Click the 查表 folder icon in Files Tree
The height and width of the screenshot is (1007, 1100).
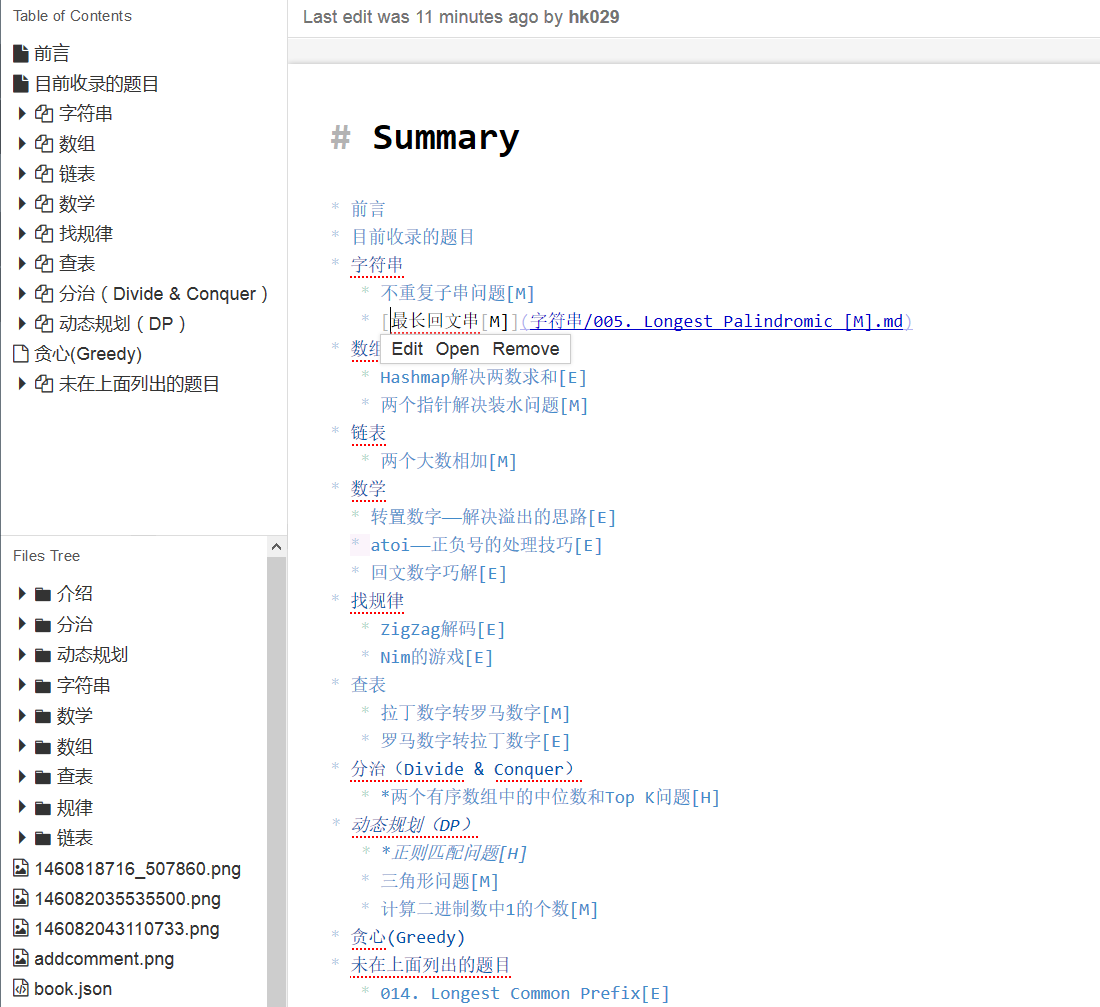coord(43,777)
